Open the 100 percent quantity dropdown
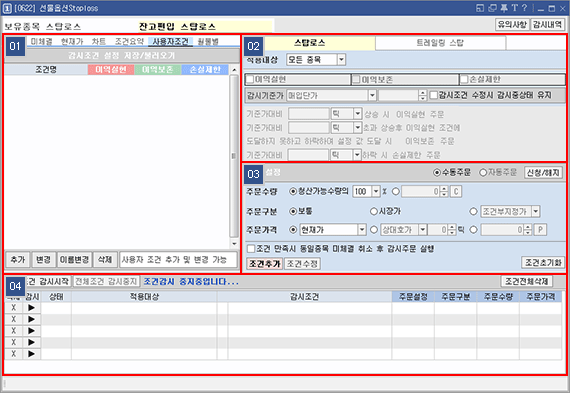This screenshot has height=393, width=570. coord(376,192)
